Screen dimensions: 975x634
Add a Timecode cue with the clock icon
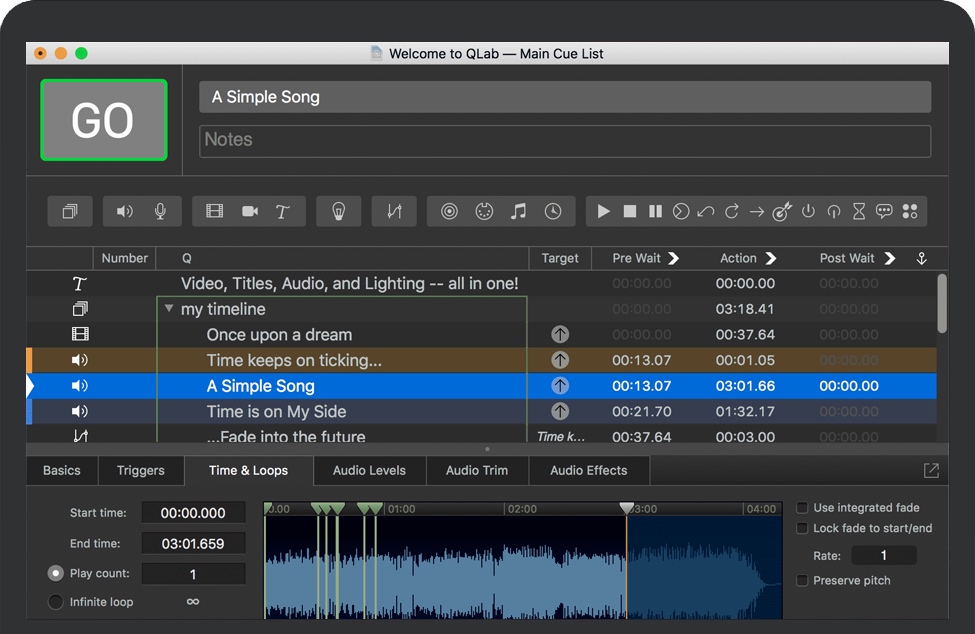(x=553, y=211)
